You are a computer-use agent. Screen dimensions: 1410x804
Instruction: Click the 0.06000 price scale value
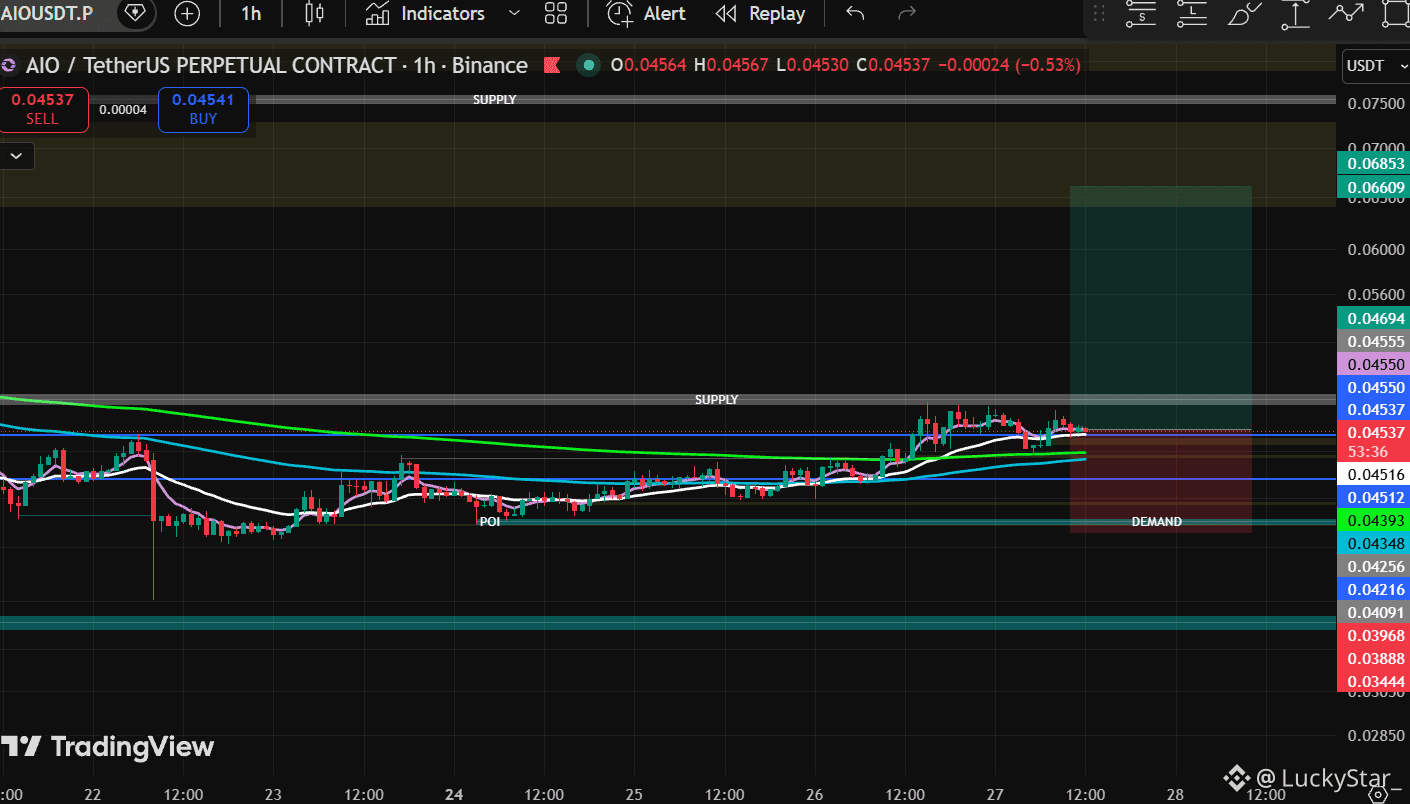click(x=1376, y=250)
